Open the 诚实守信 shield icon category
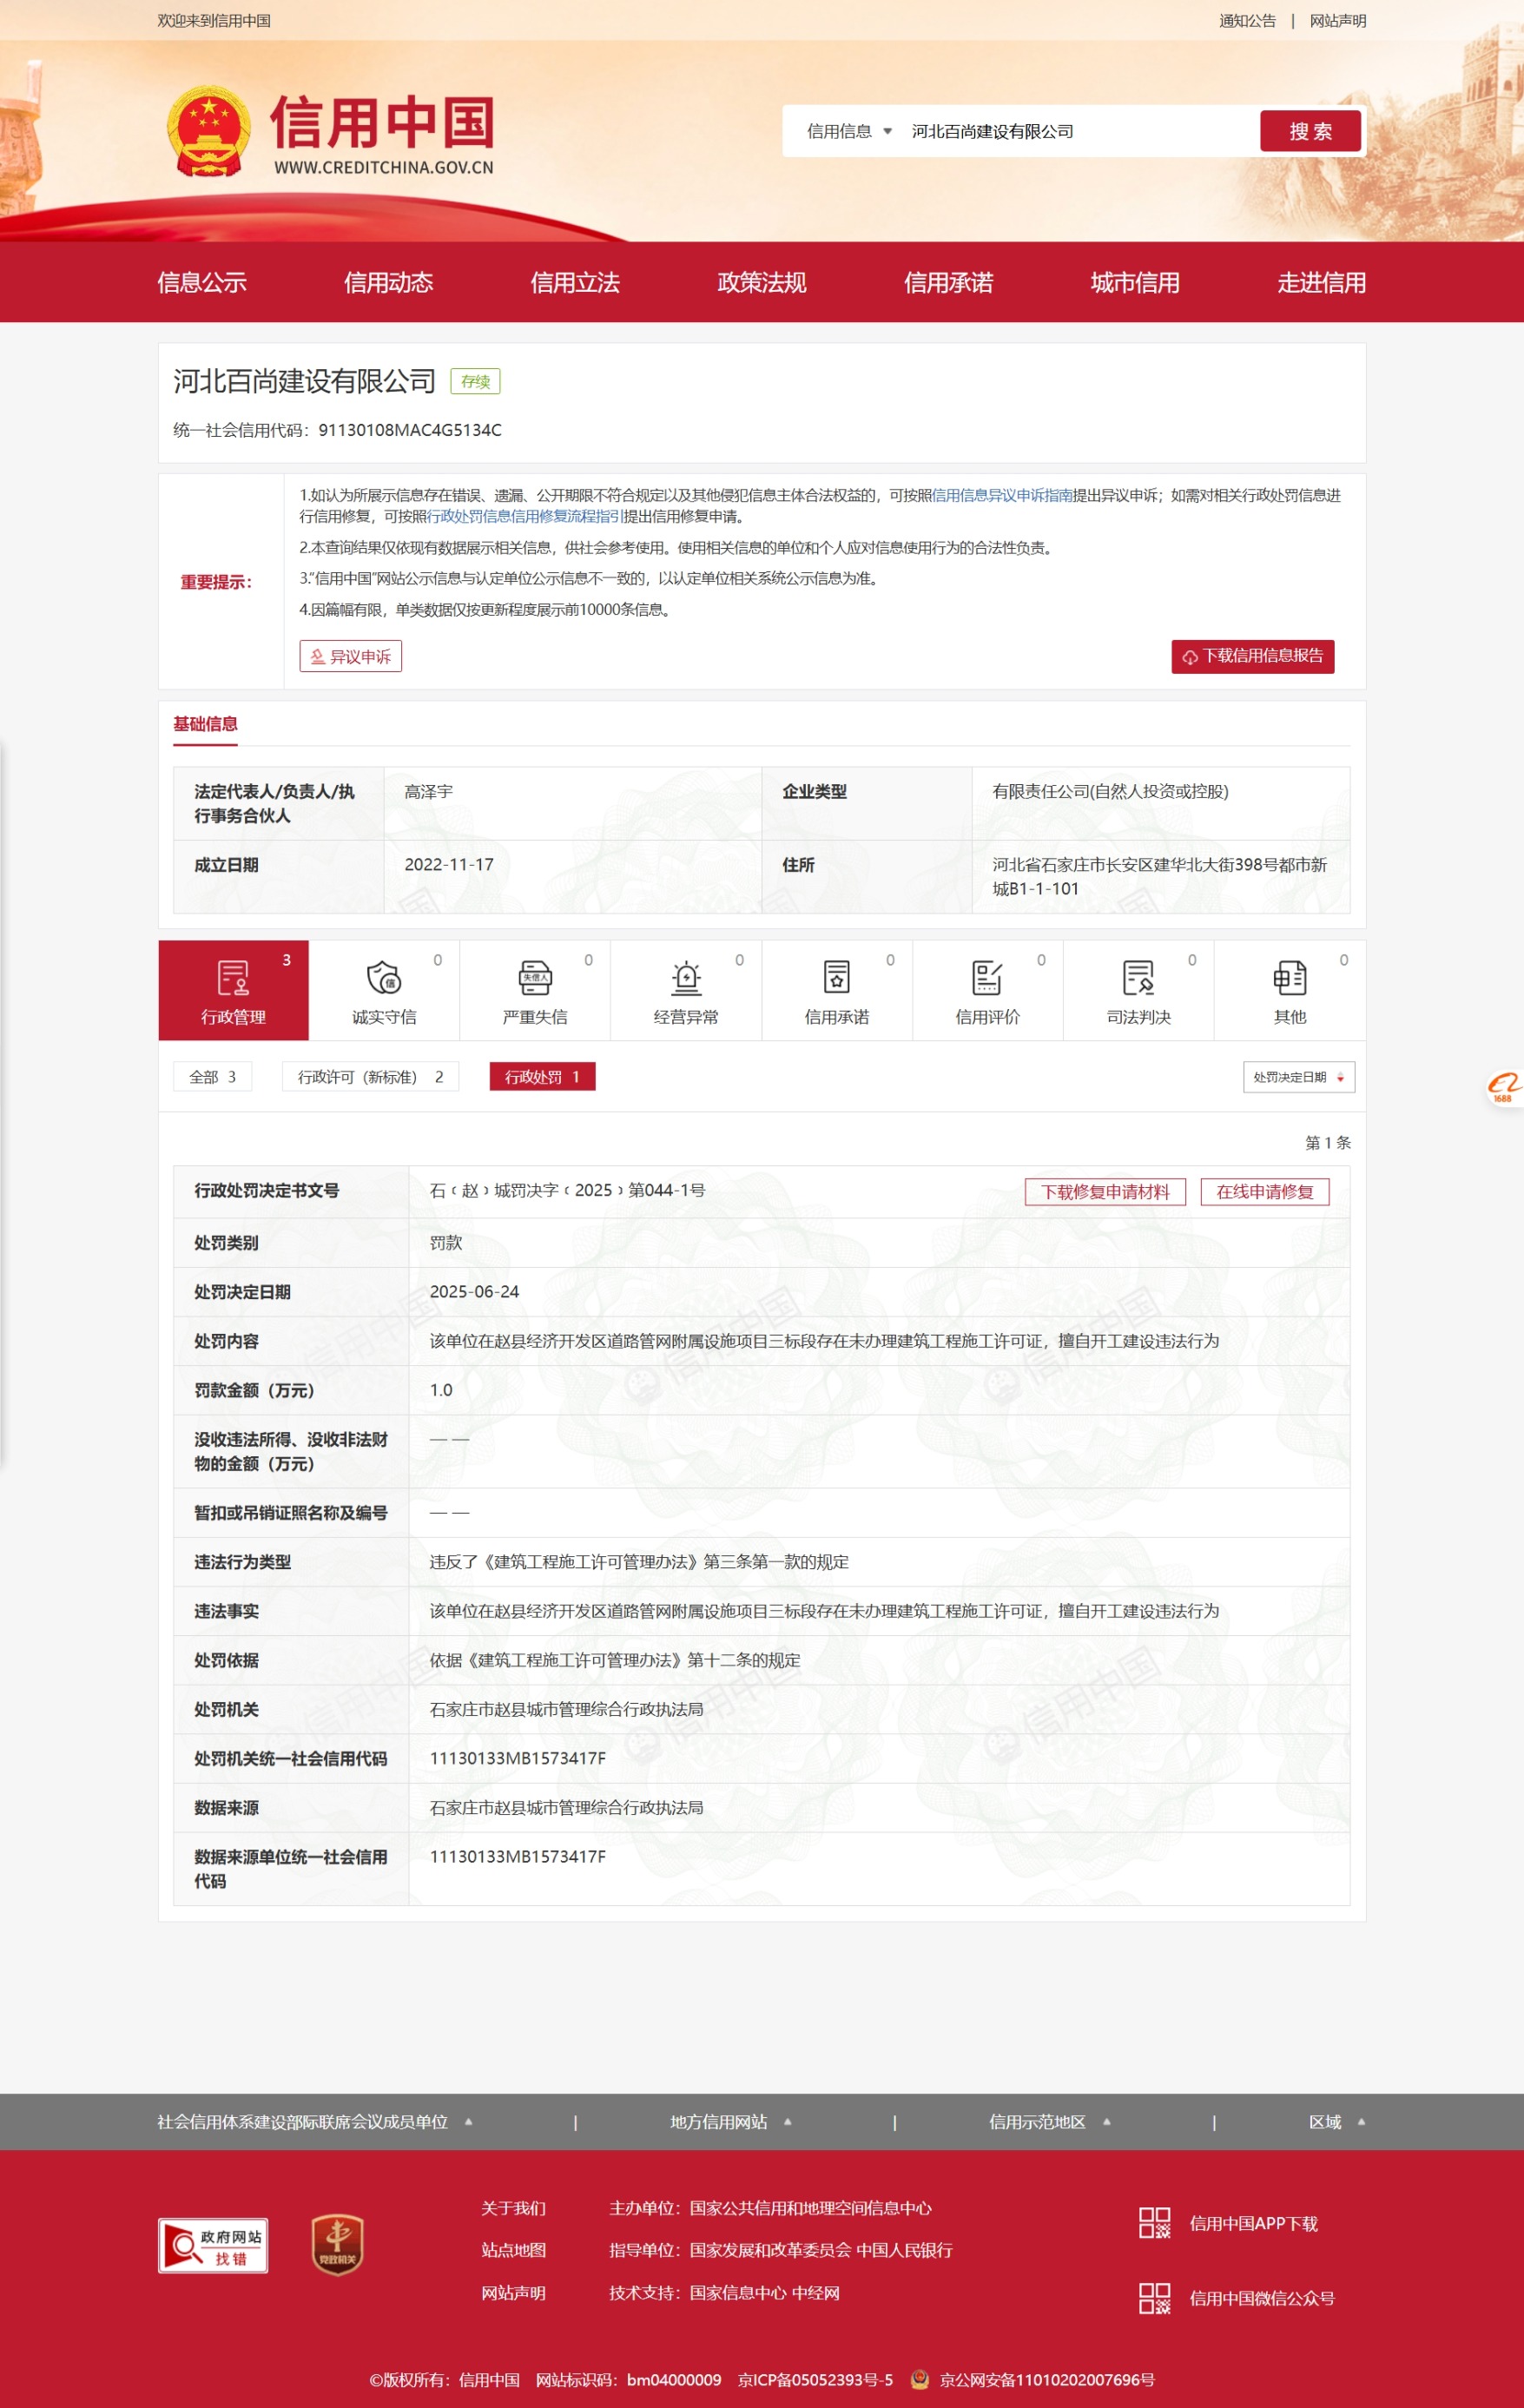The image size is (1524, 2408). click(x=384, y=990)
